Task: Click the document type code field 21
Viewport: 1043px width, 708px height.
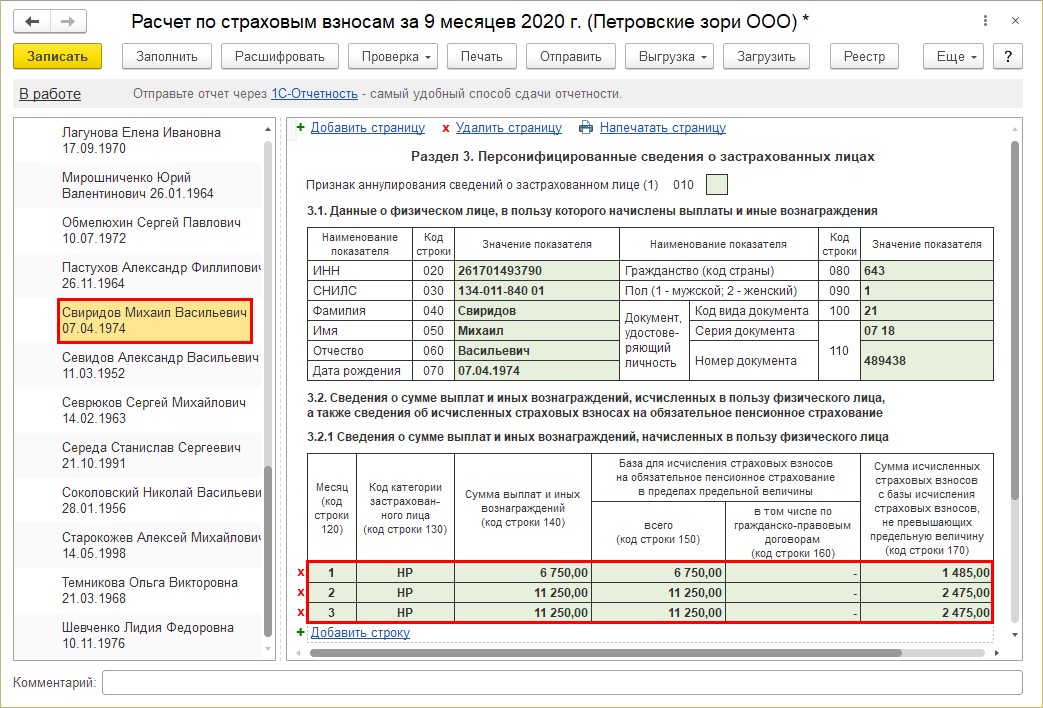Action: point(927,311)
